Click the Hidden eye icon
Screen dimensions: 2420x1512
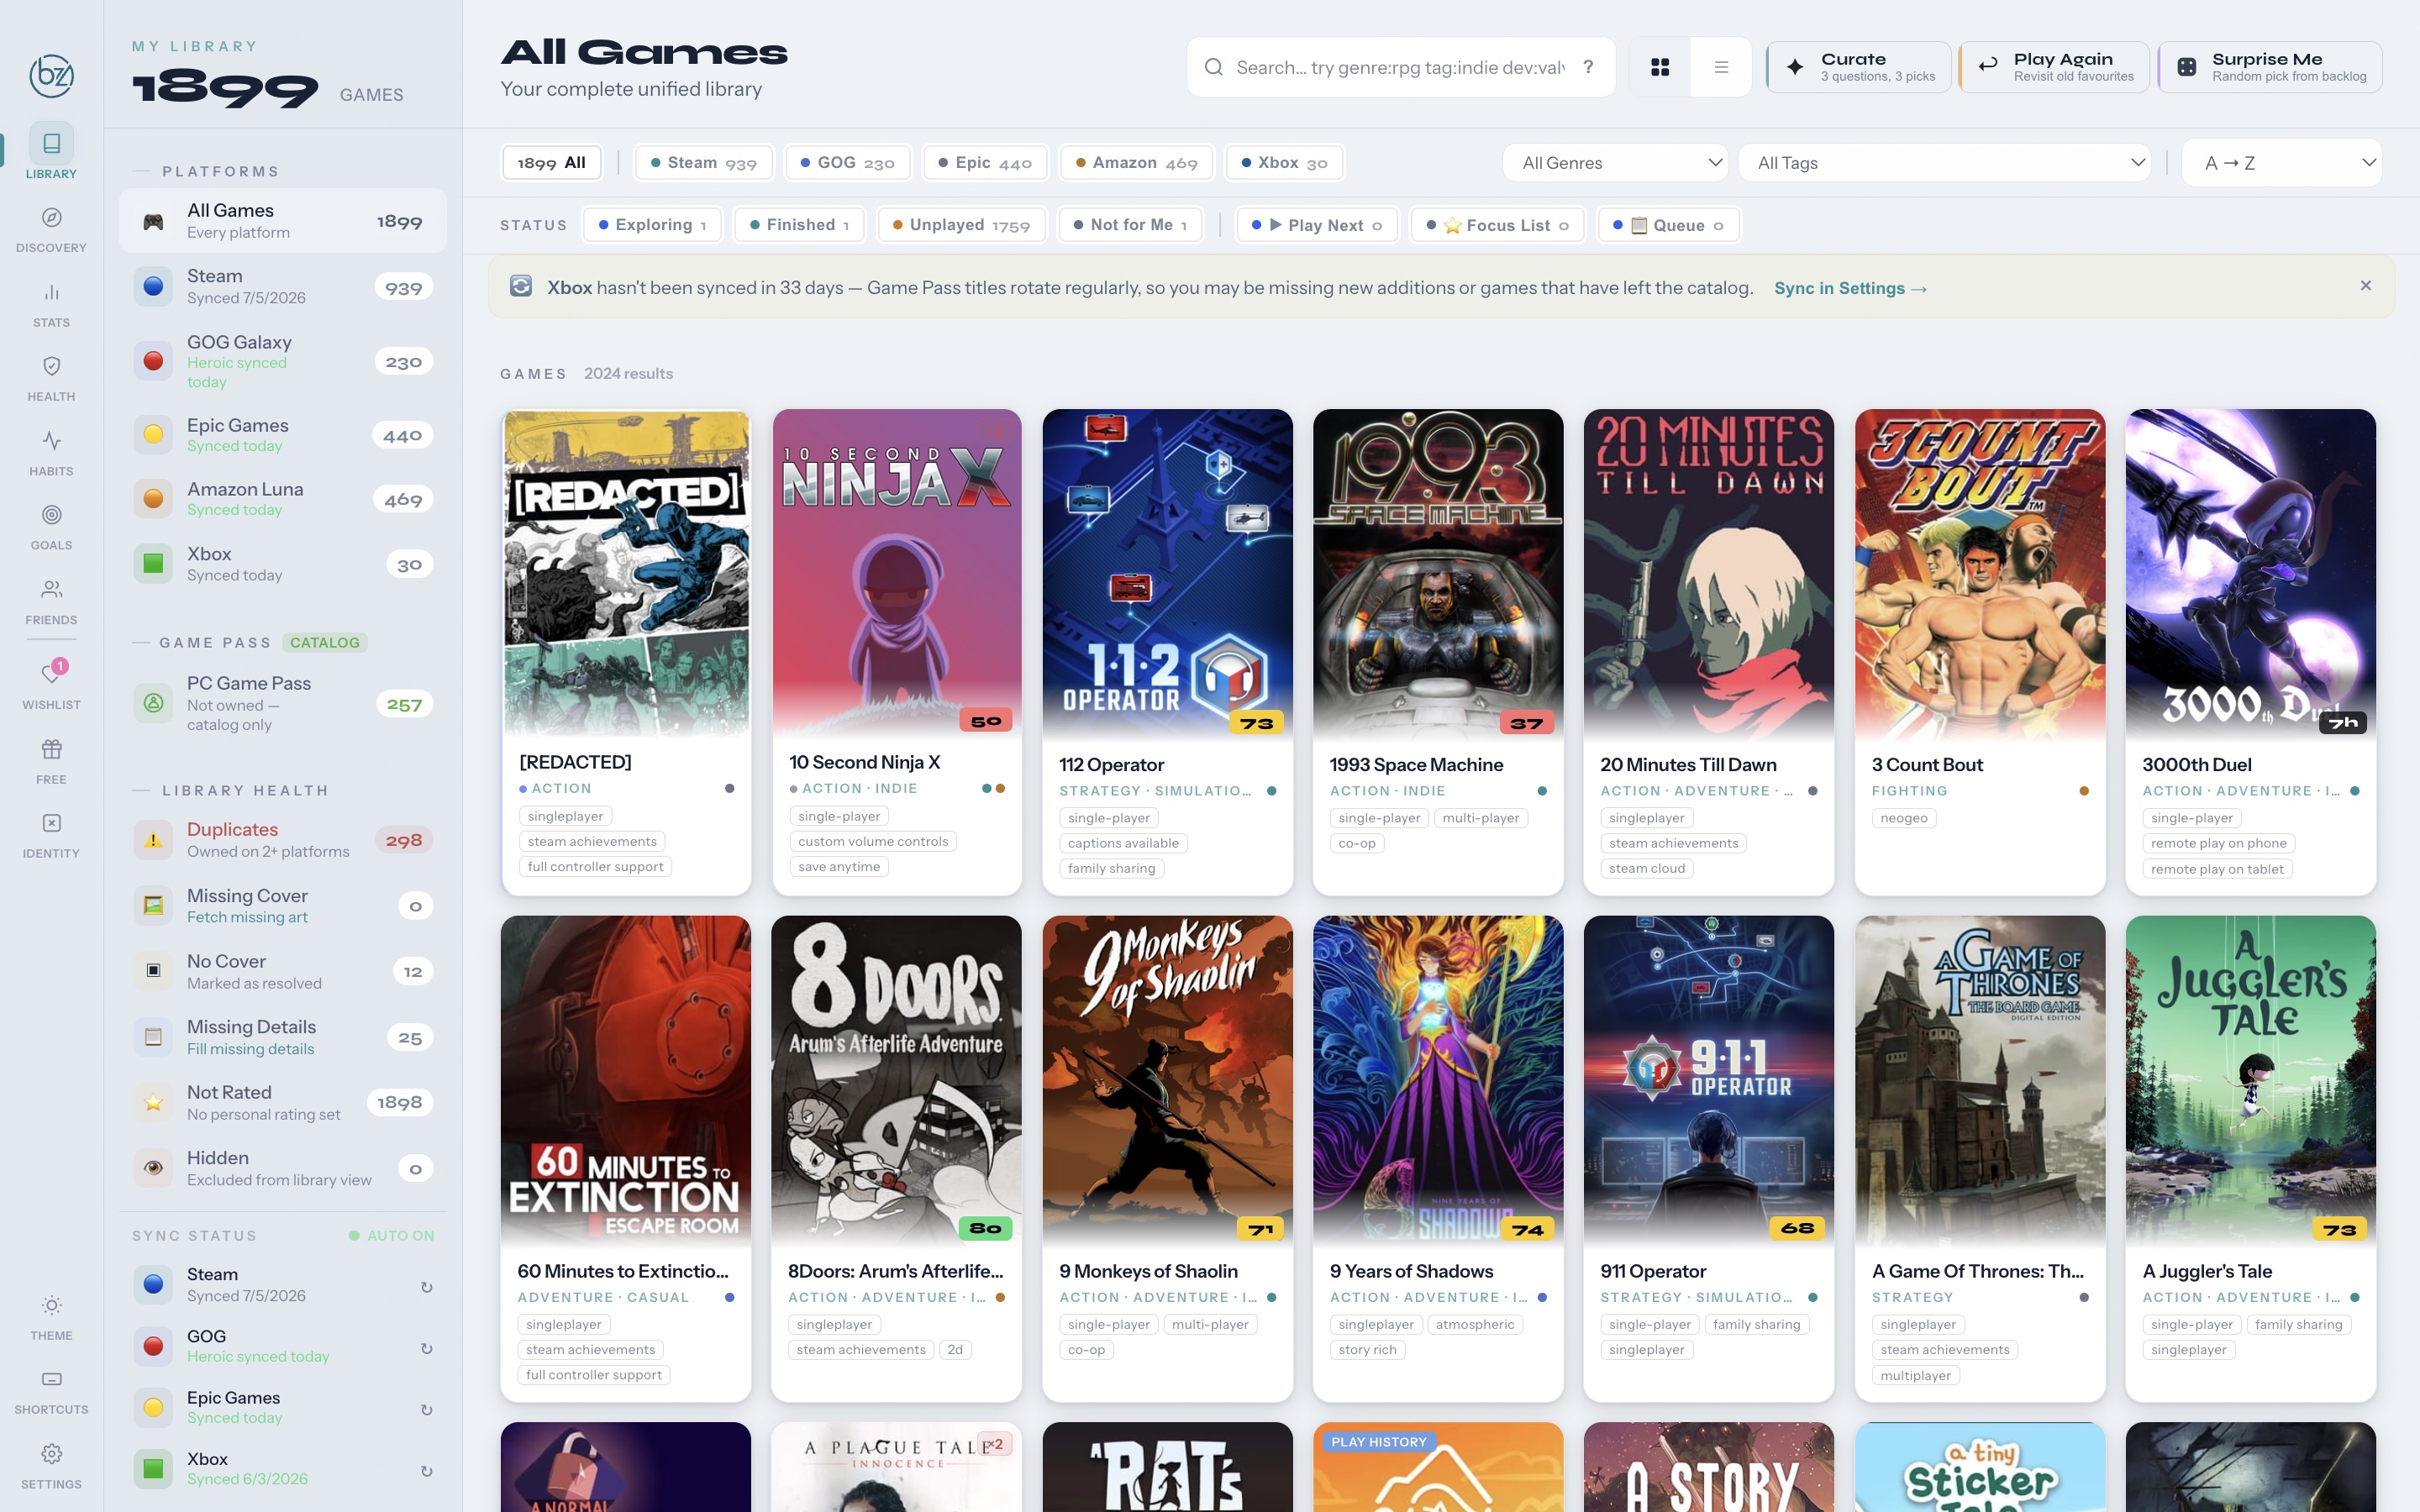pos(153,1168)
